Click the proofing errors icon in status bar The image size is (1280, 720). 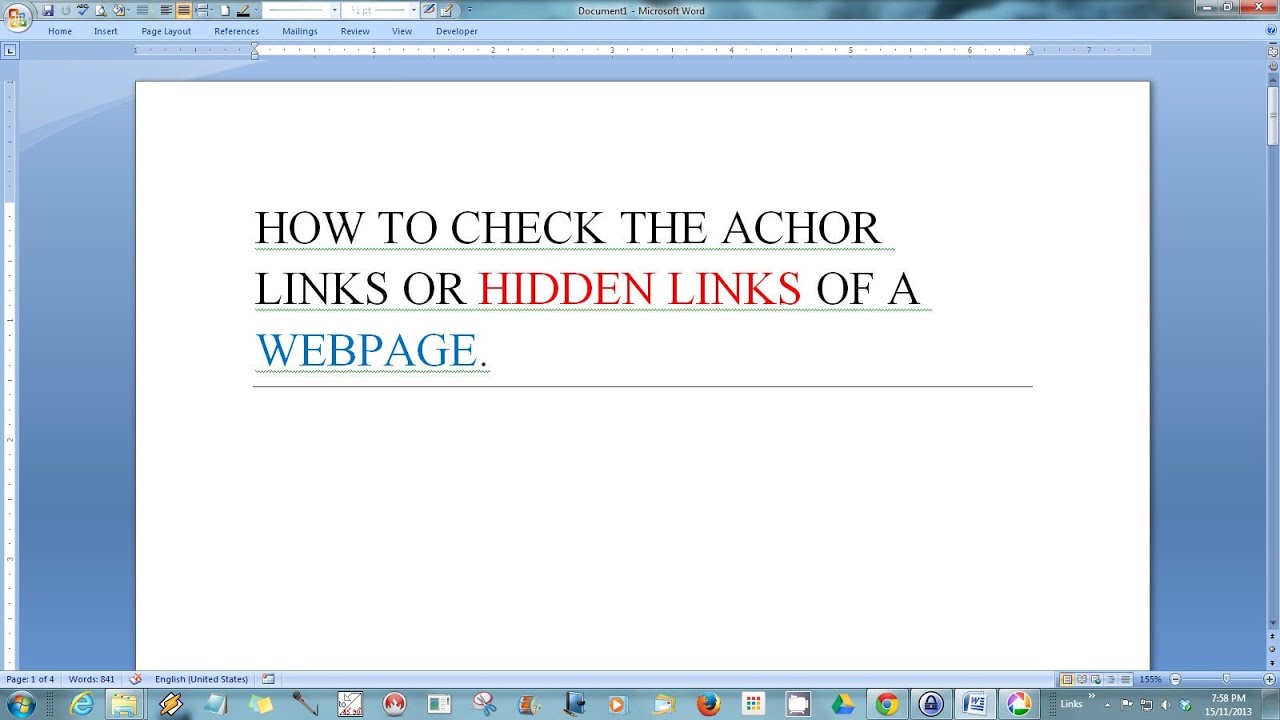click(x=136, y=679)
